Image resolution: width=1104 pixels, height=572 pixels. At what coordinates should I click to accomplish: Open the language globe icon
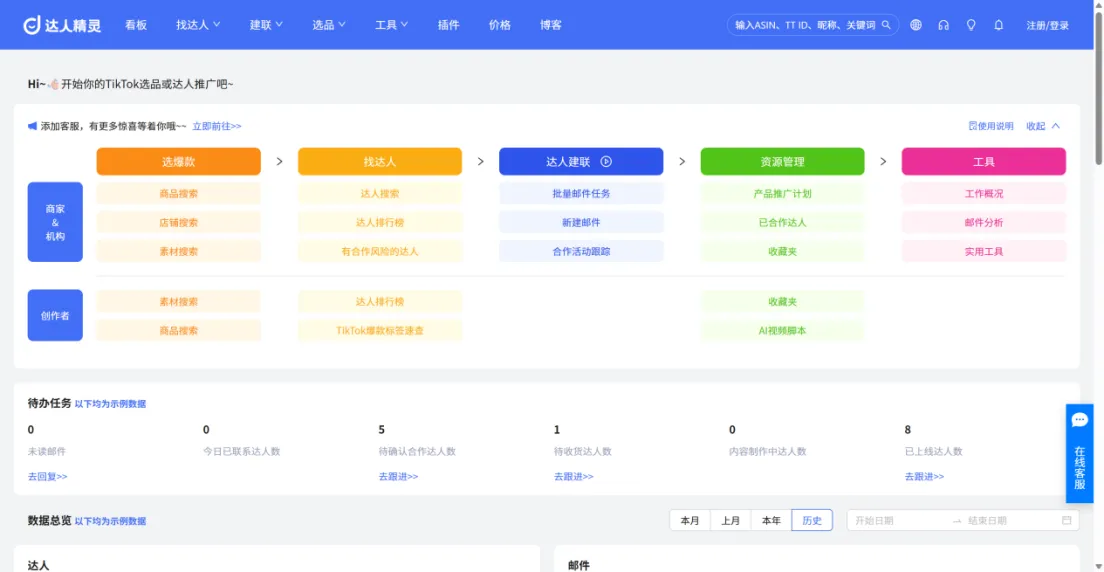pyautogui.click(x=915, y=25)
